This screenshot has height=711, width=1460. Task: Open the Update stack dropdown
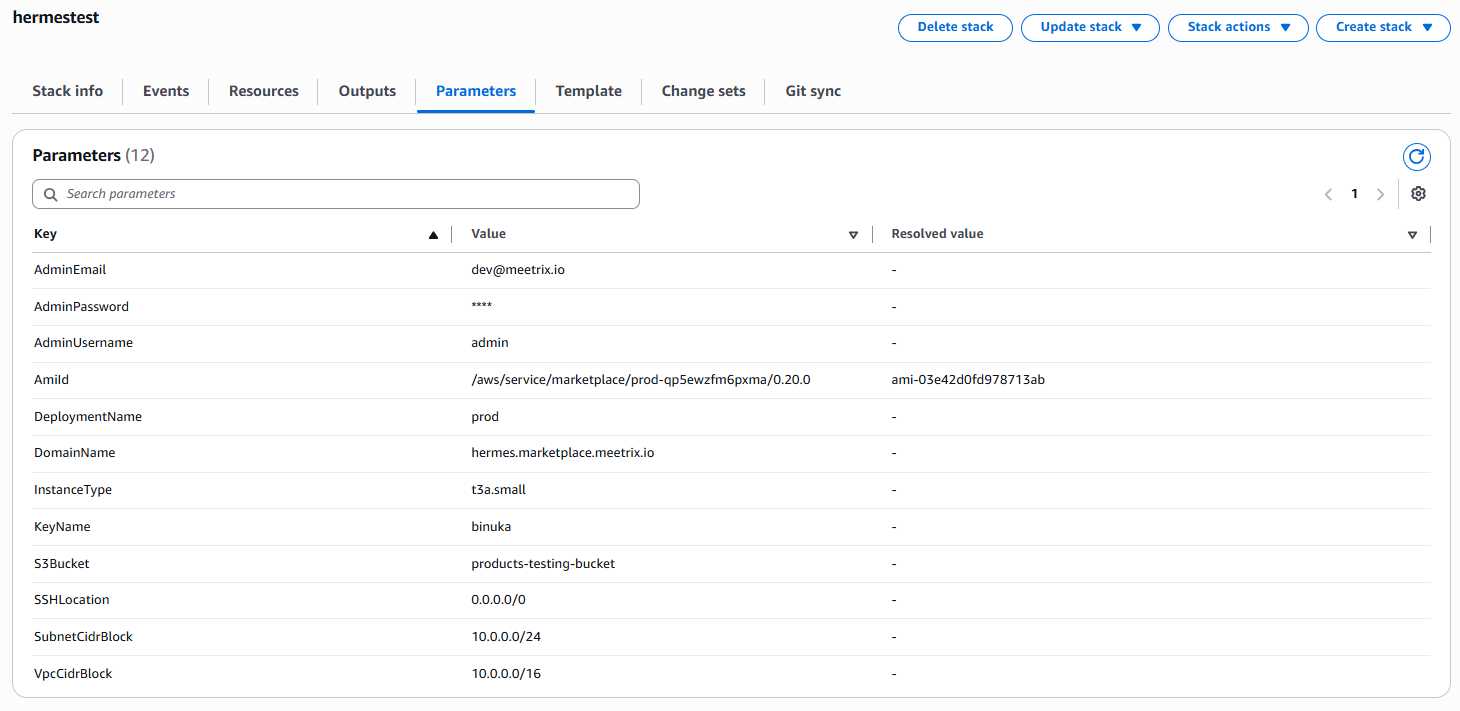(x=1090, y=27)
